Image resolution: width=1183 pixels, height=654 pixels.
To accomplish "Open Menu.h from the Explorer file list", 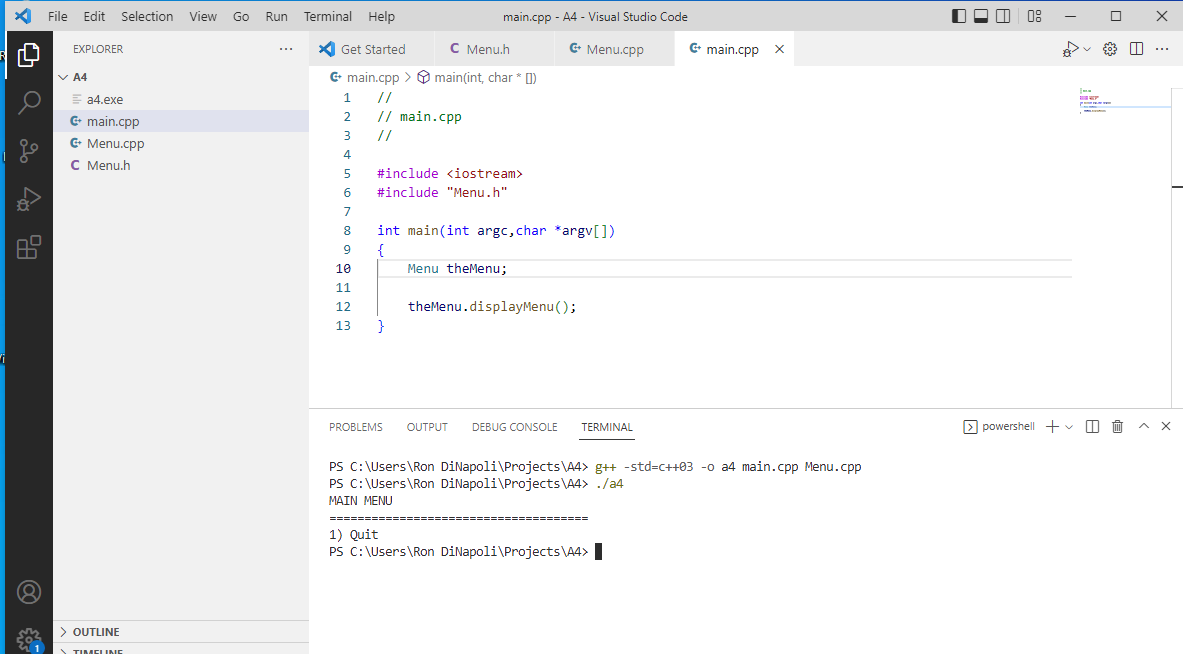I will coord(108,165).
